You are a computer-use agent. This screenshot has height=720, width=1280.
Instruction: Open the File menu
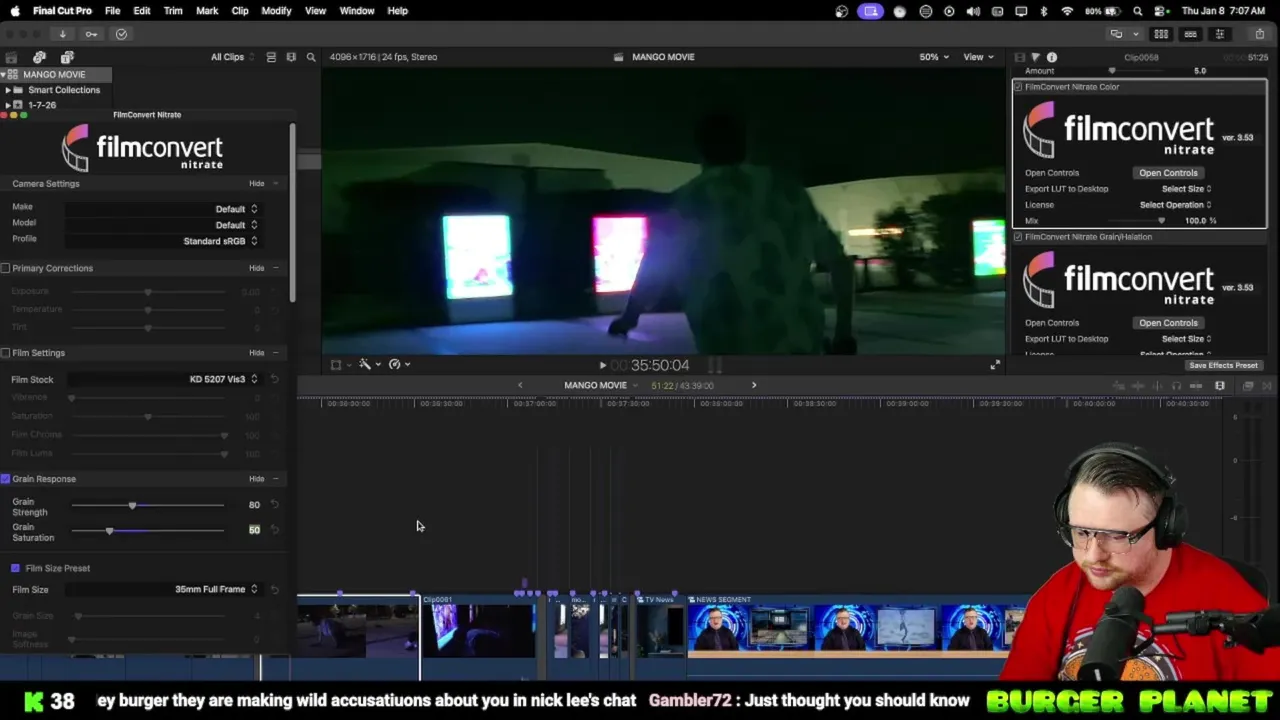pyautogui.click(x=112, y=11)
